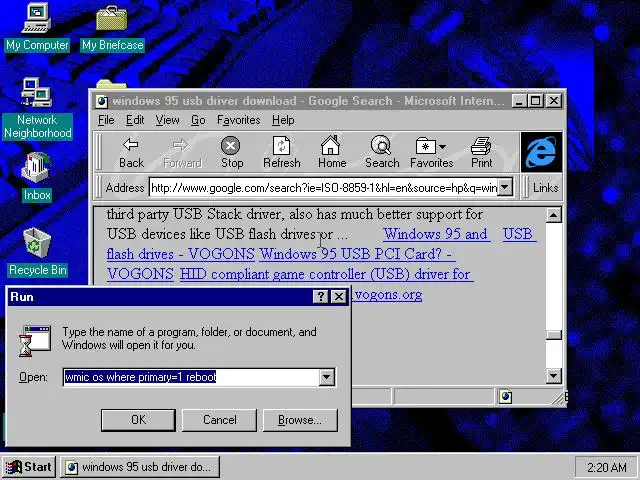Image resolution: width=640 pixels, height=480 pixels.
Task: Click the address bar URL field
Action: tap(323, 187)
